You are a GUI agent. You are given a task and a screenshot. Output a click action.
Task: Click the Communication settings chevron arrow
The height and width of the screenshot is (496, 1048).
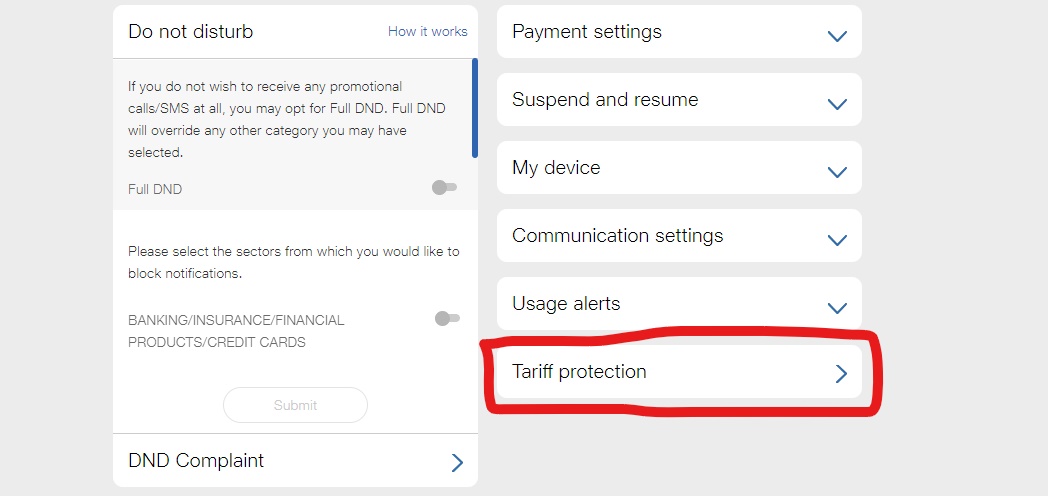[837, 240]
